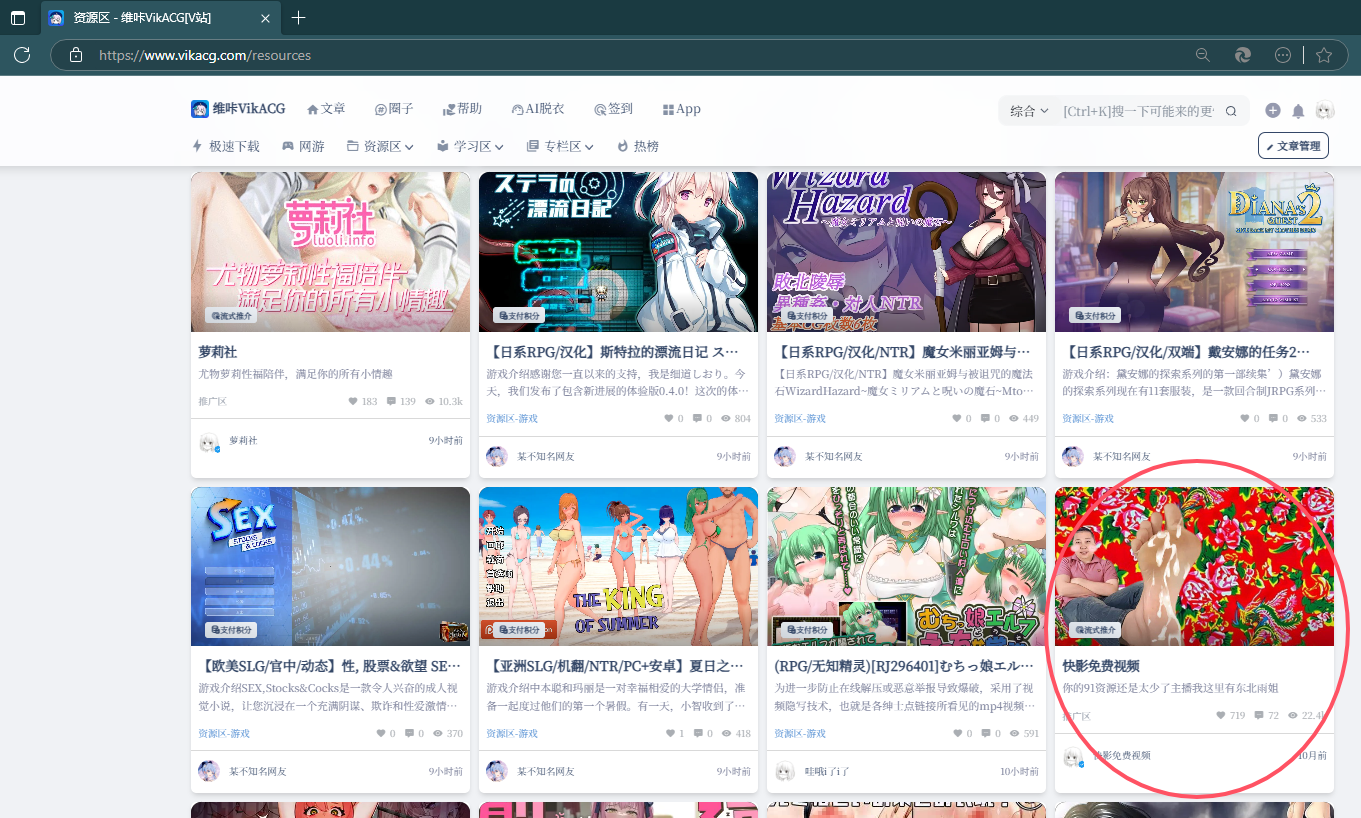Click the 文章管理 button
Viewport: 1361px width, 818px height.
[1293, 146]
